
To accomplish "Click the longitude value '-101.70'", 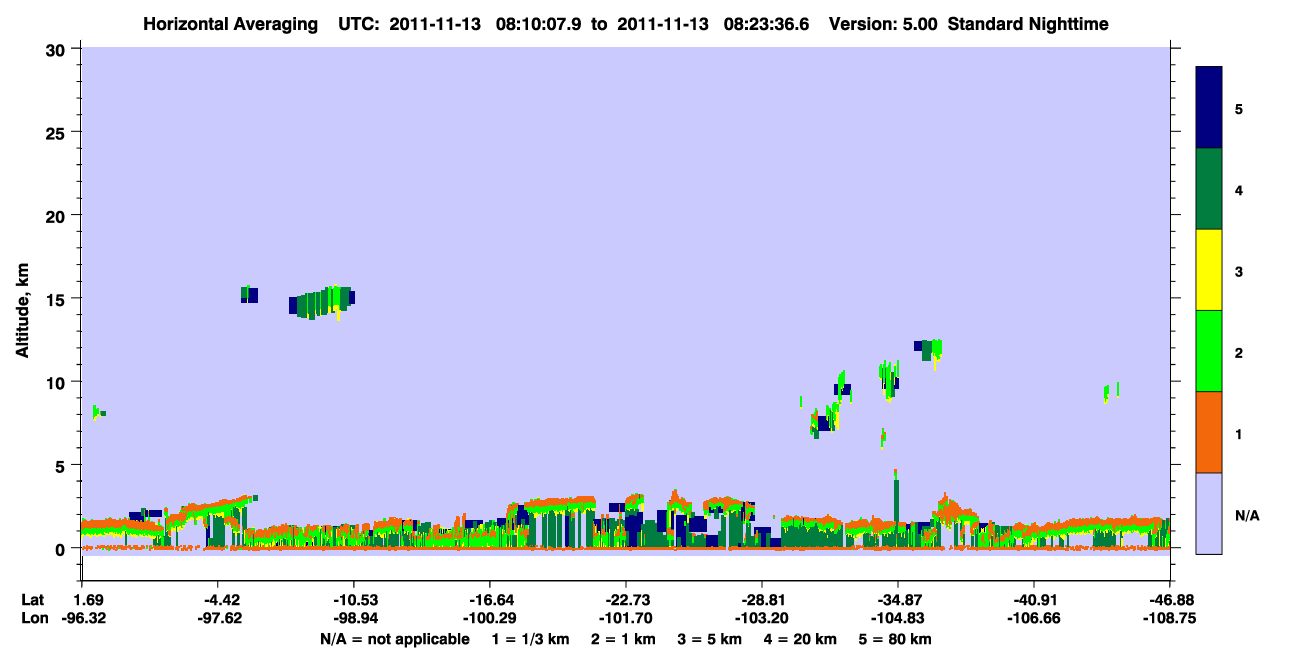I will coord(626,618).
